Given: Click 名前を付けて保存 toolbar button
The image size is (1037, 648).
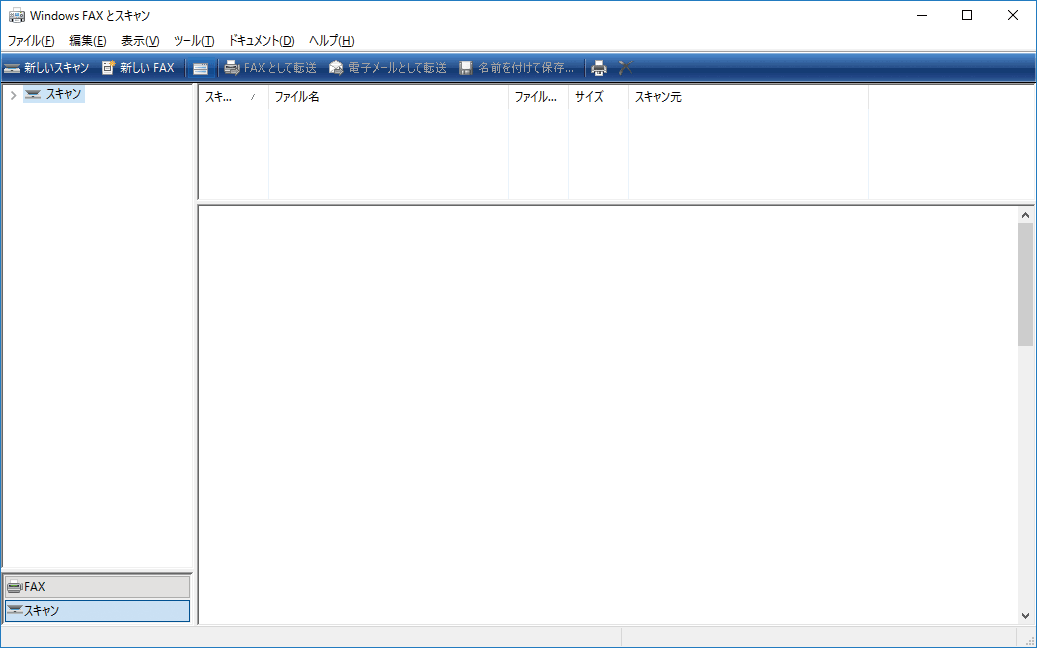Looking at the screenshot, I should (x=517, y=68).
